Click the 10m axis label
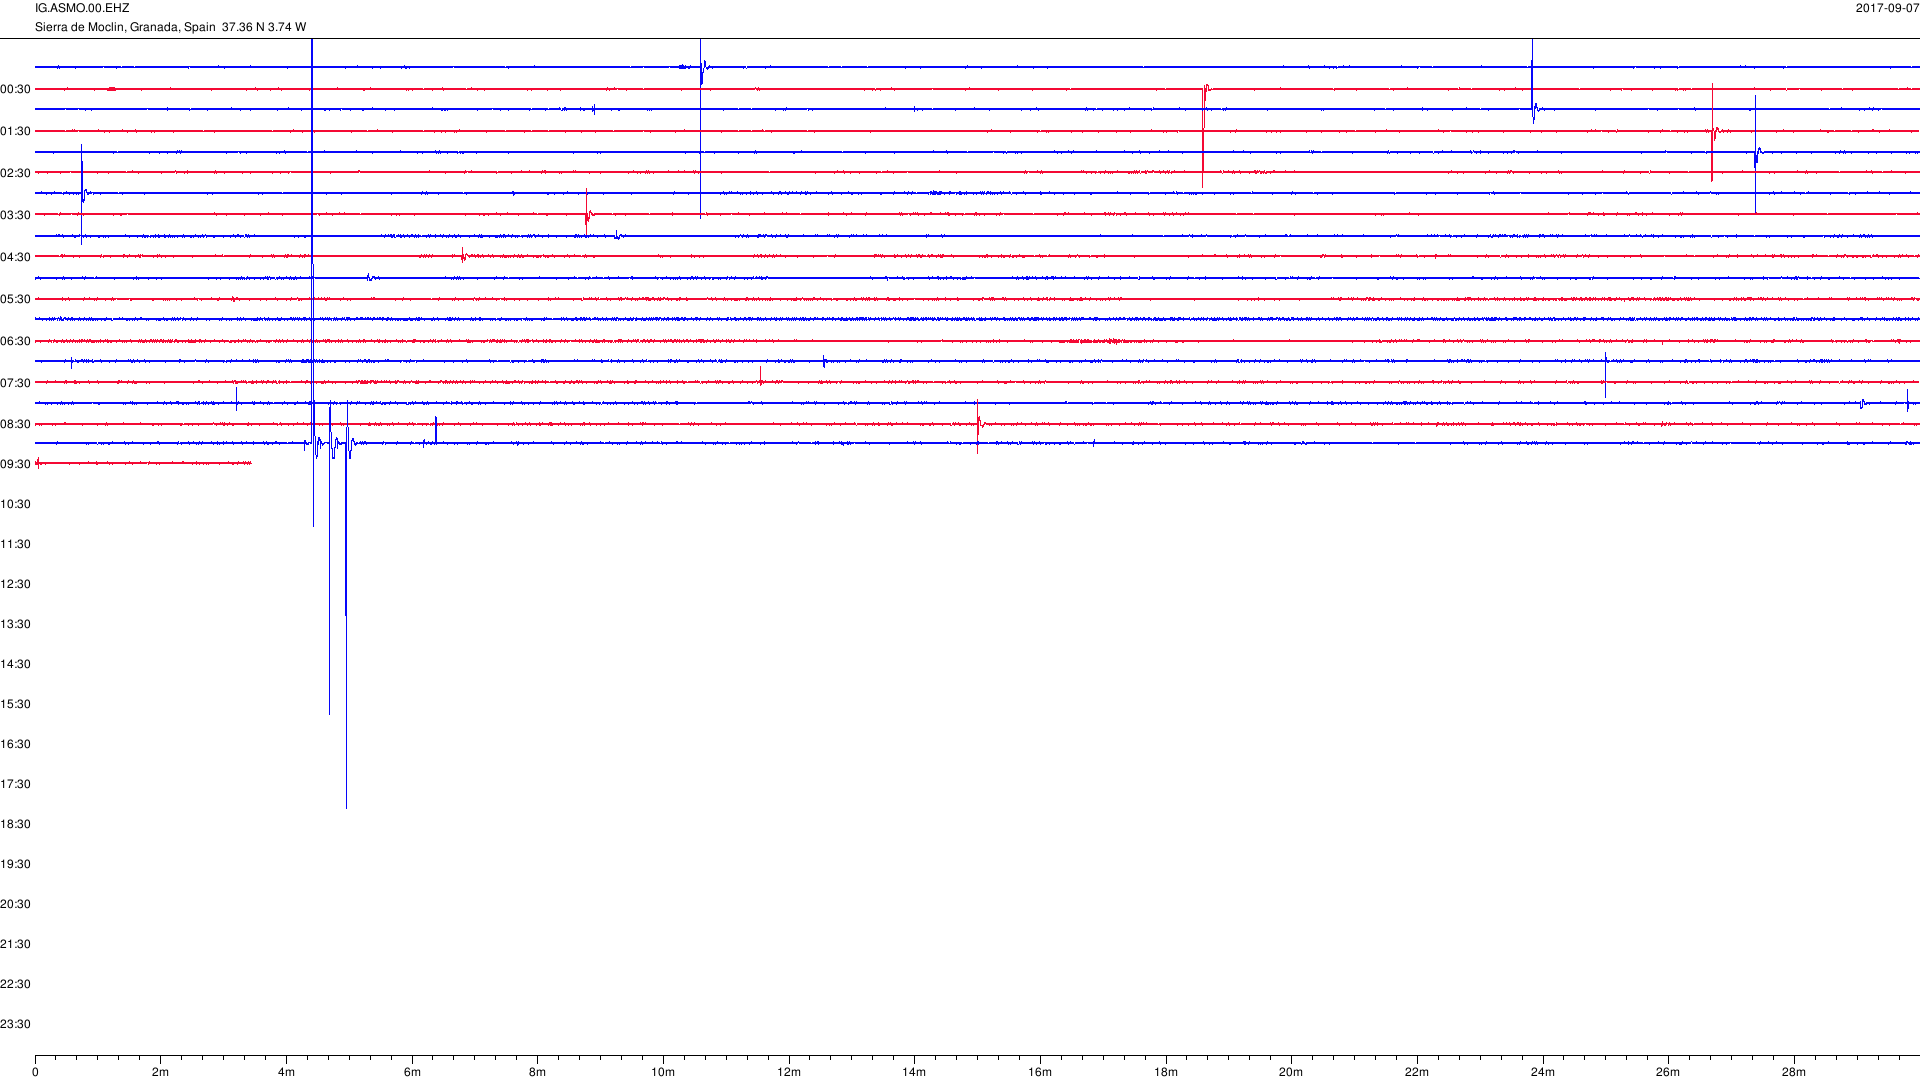The image size is (1920, 1080). [x=663, y=1073]
